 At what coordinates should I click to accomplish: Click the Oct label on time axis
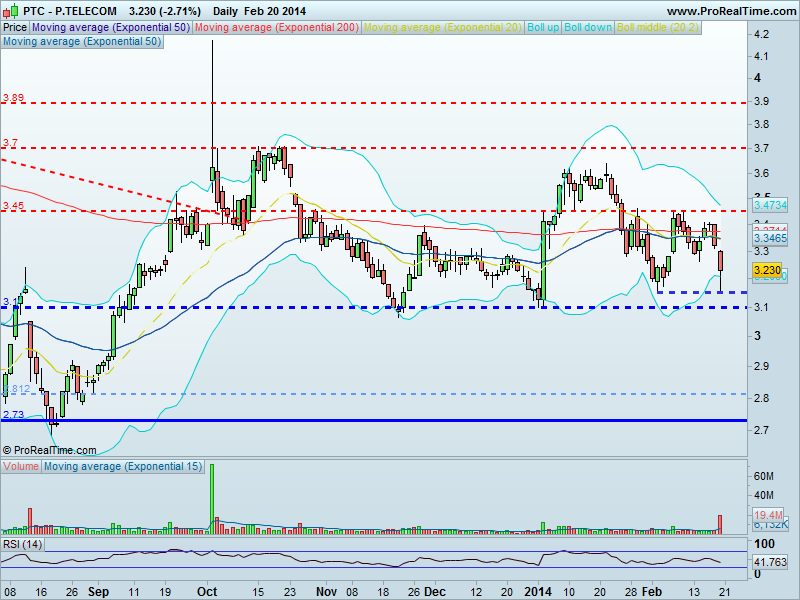point(207,592)
